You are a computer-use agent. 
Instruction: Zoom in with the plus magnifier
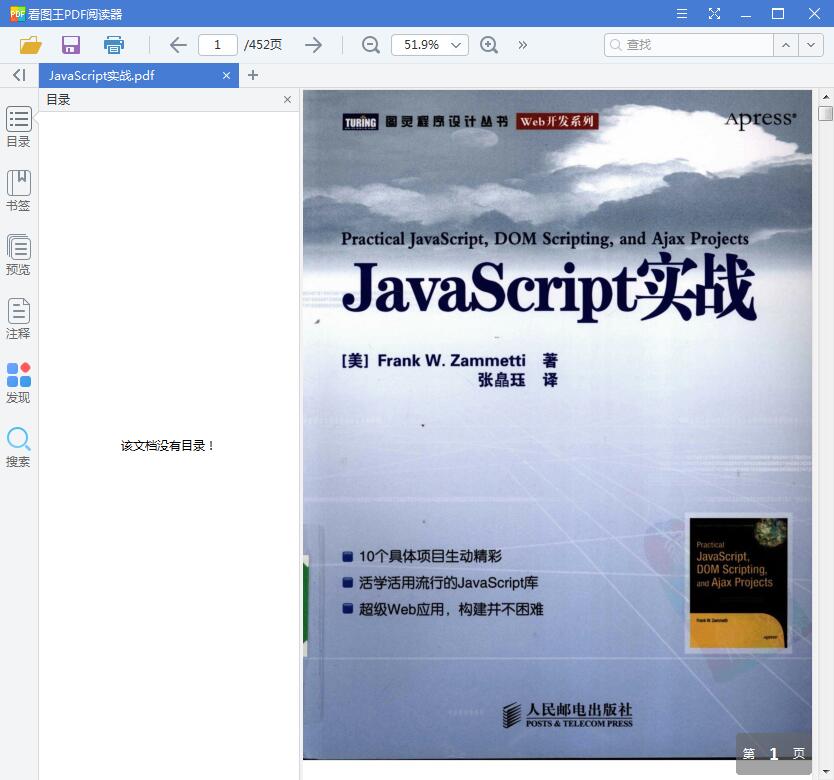coord(489,45)
